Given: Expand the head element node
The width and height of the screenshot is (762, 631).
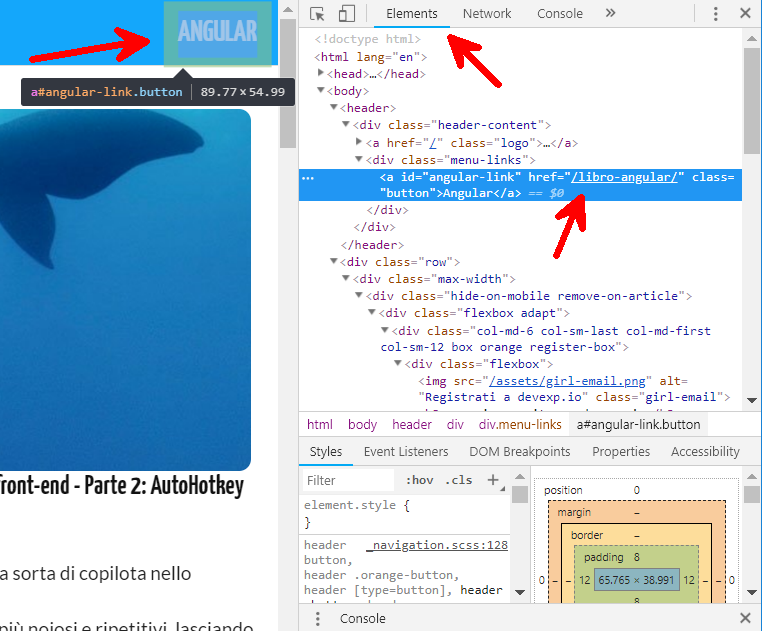Looking at the screenshot, I should [320, 73].
